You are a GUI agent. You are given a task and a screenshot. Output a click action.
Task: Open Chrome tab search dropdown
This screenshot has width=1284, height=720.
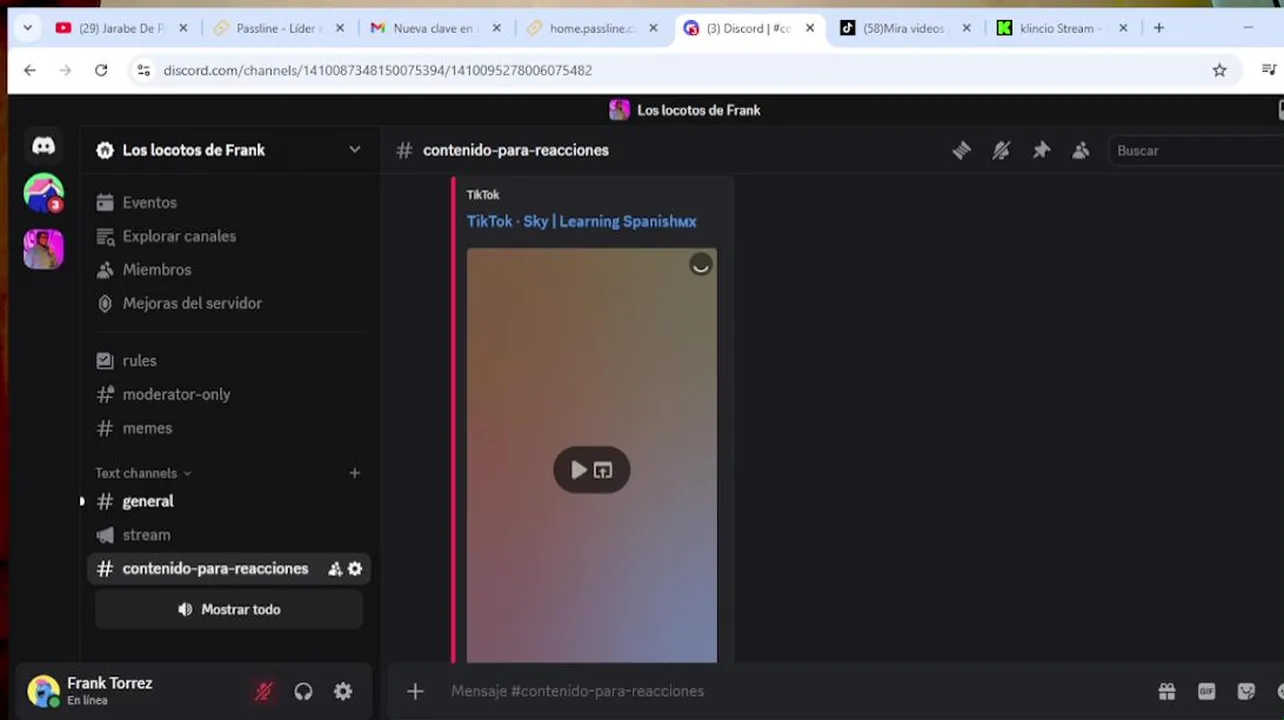pos(27,28)
